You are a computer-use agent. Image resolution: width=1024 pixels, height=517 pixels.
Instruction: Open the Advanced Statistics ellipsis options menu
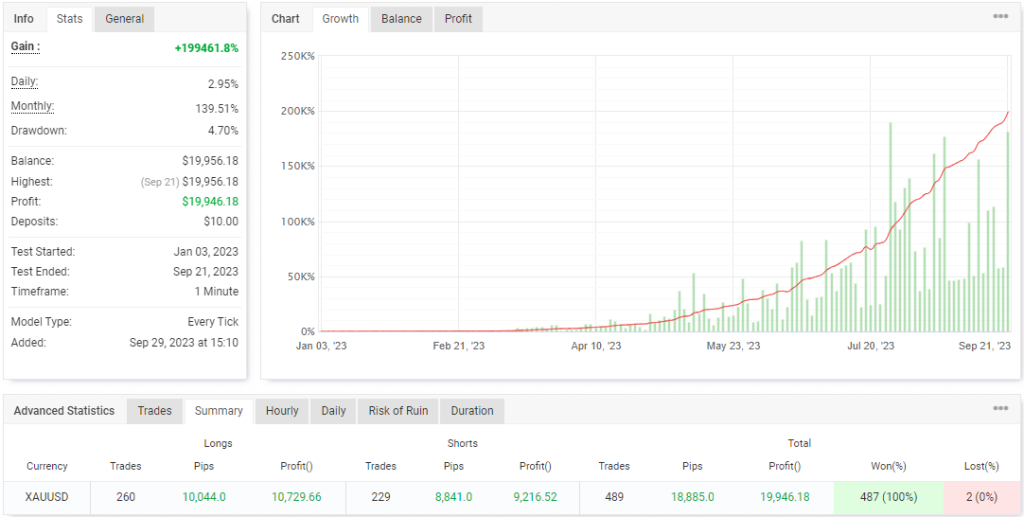[x=1000, y=409]
